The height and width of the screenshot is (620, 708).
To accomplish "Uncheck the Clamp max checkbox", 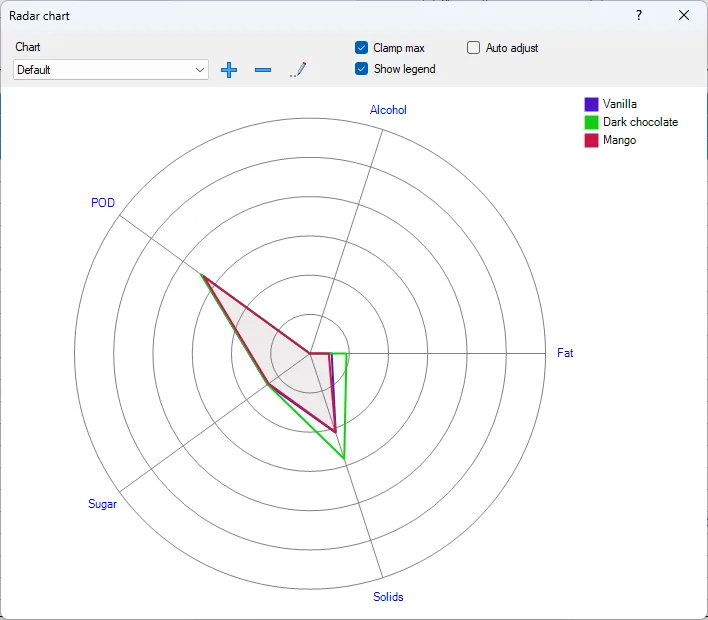I will point(361,47).
